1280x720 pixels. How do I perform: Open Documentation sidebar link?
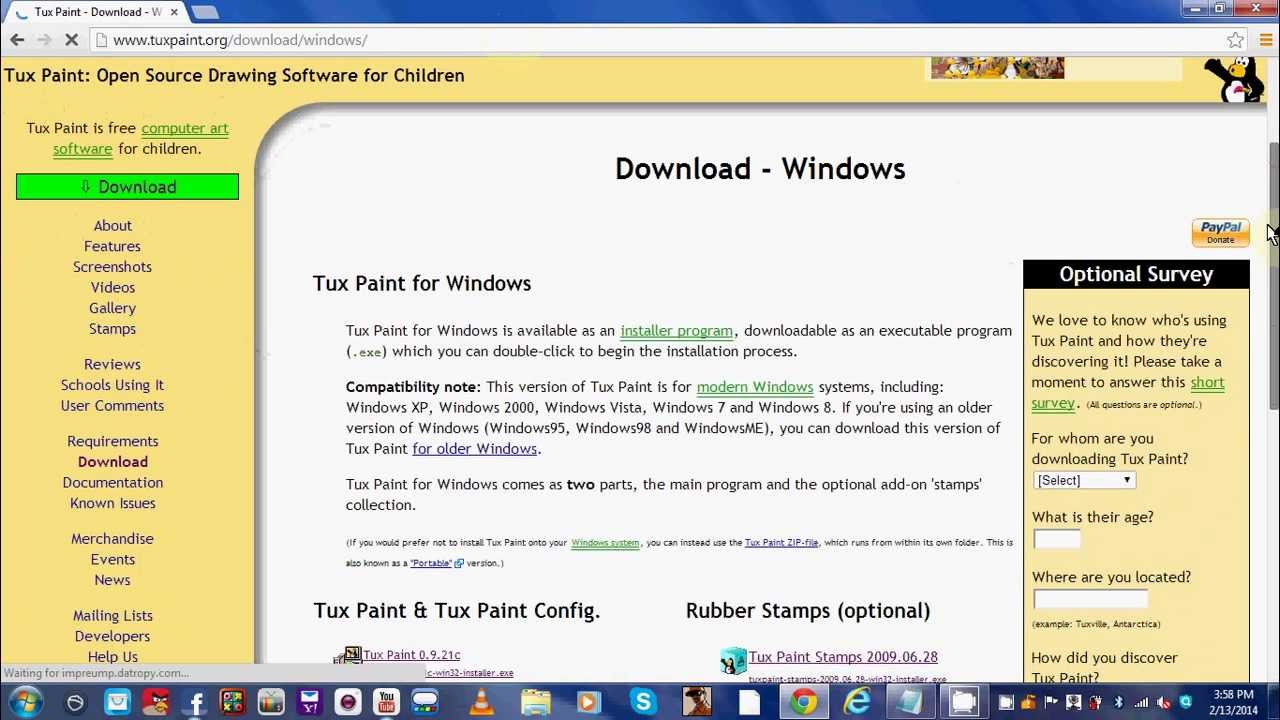coord(112,483)
